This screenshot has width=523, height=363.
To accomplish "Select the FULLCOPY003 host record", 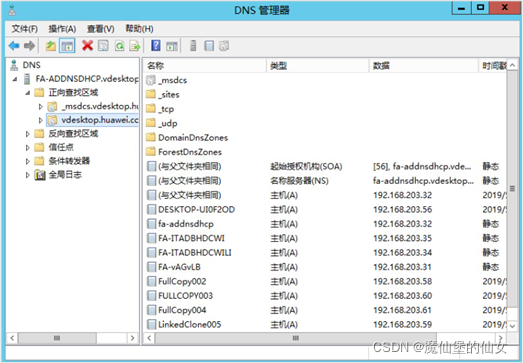I will [x=325, y=296].
